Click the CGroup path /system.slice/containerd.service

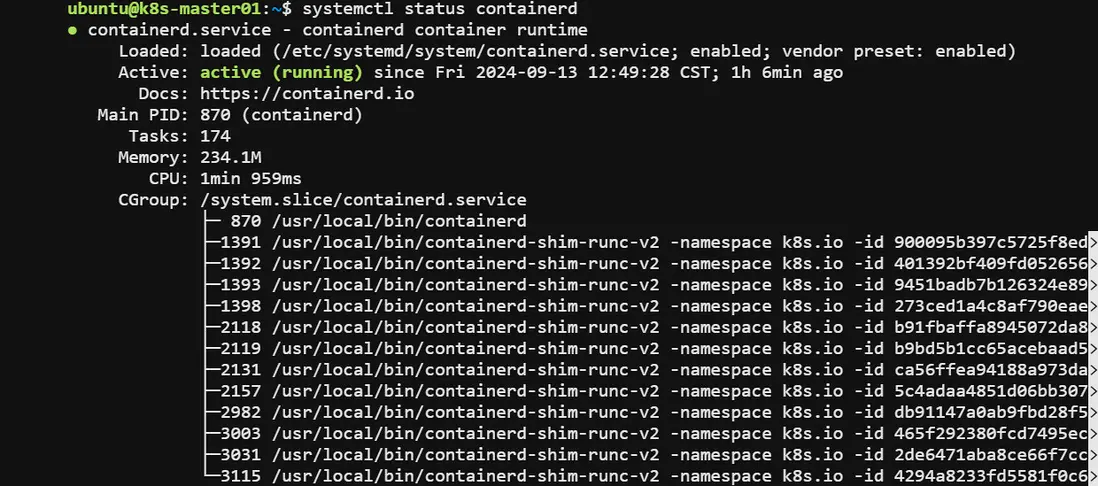[x=363, y=200]
